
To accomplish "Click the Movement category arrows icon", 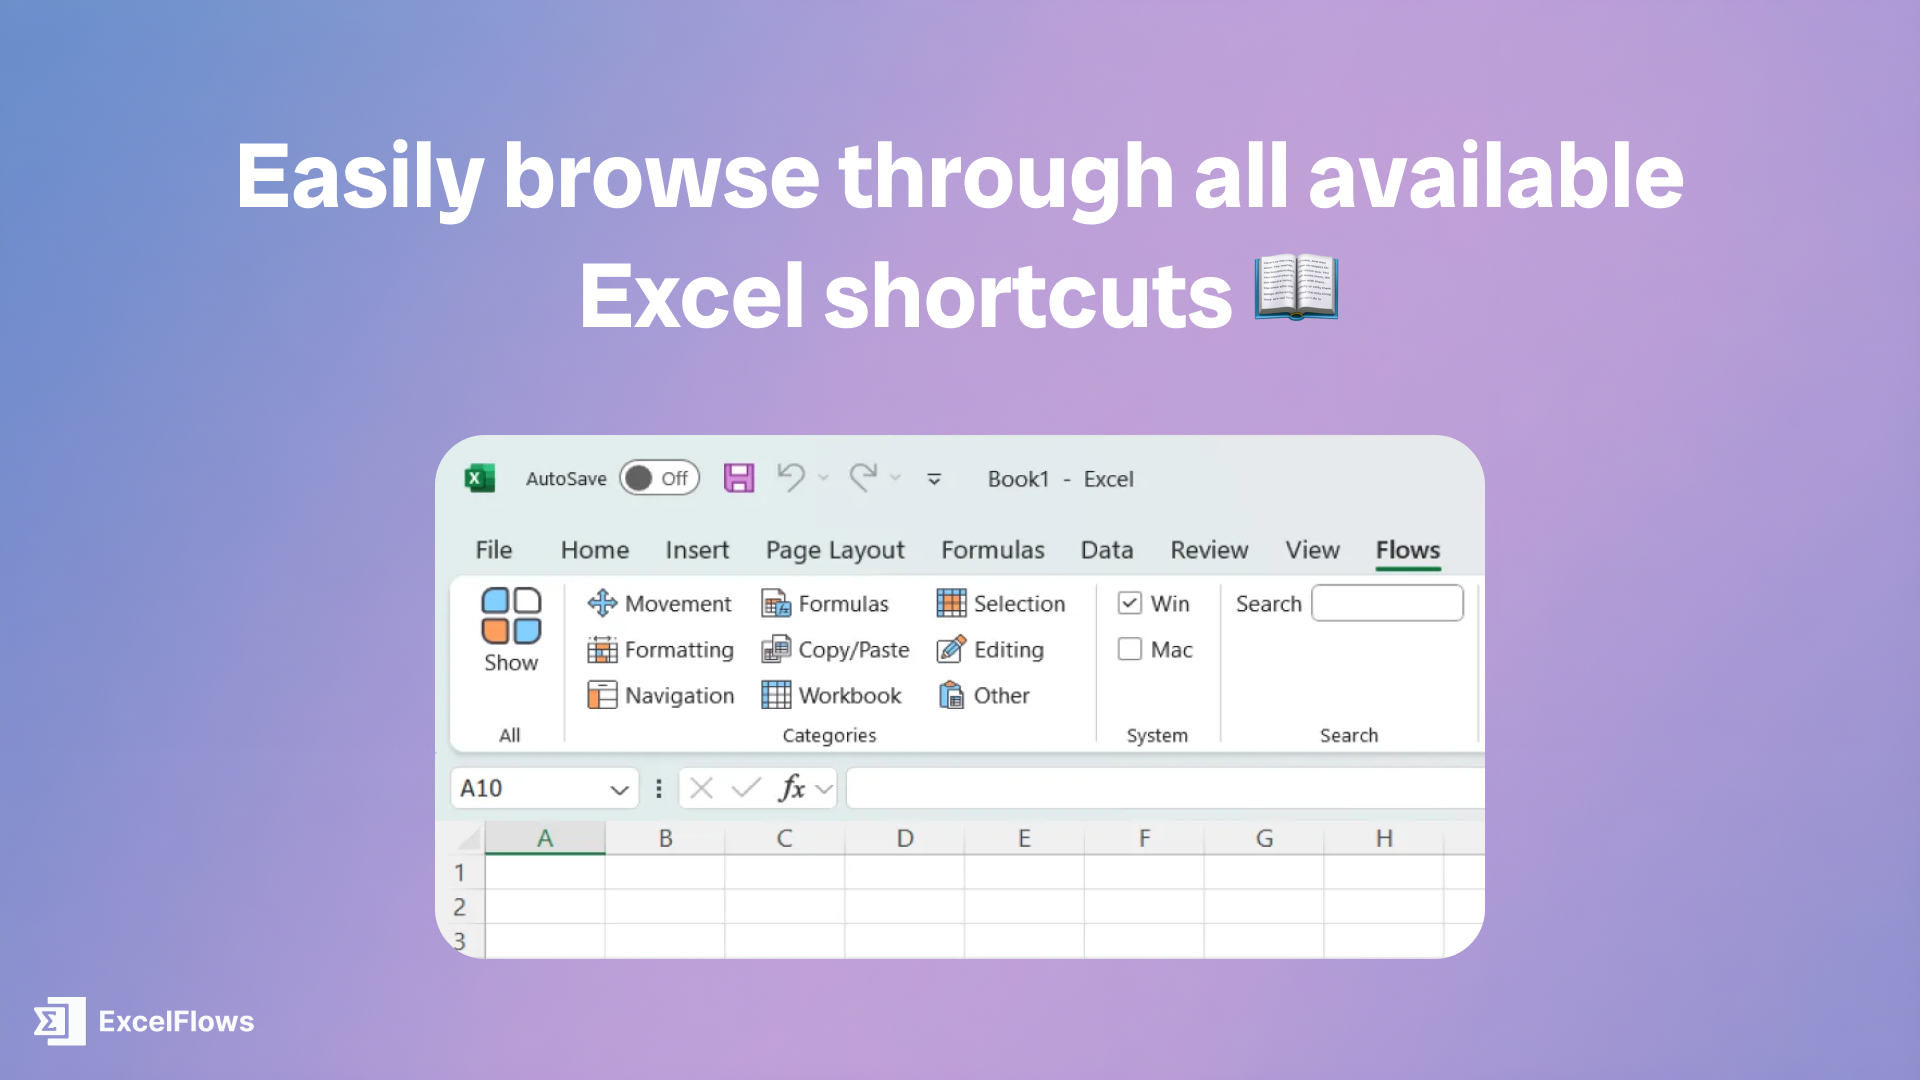I will tap(602, 603).
